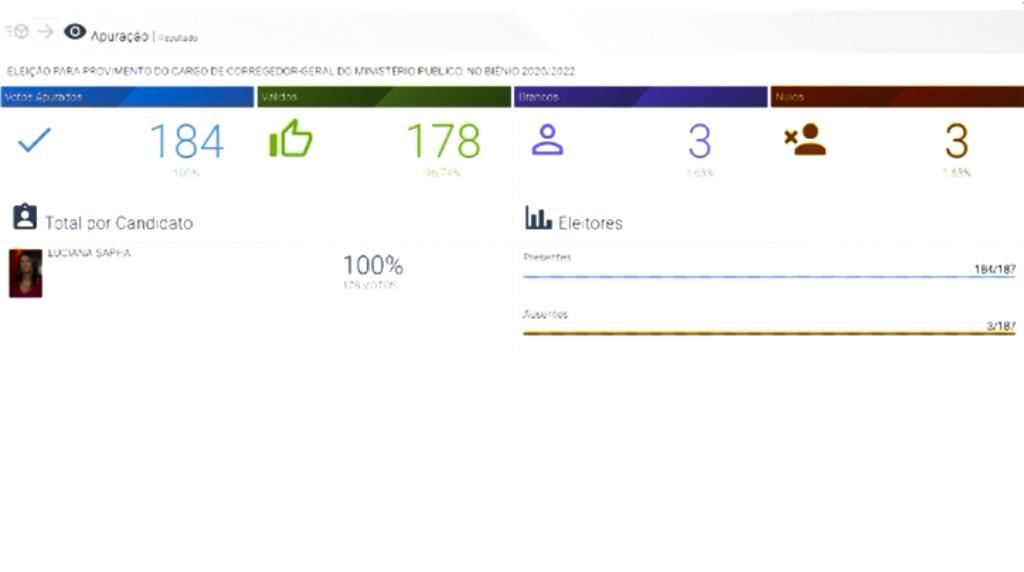This screenshot has height=572, width=1024.
Task: Click the forward arrow icon in header
Action: (46, 32)
